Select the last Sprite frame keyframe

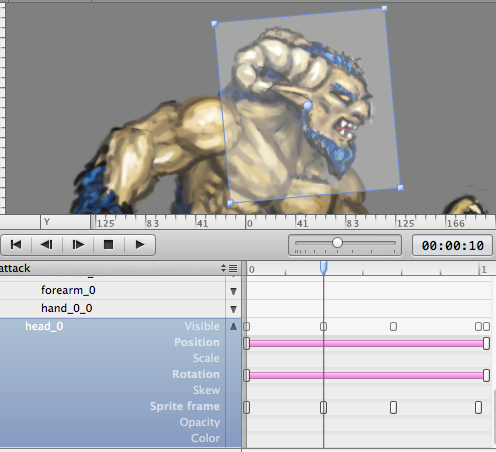point(478,407)
